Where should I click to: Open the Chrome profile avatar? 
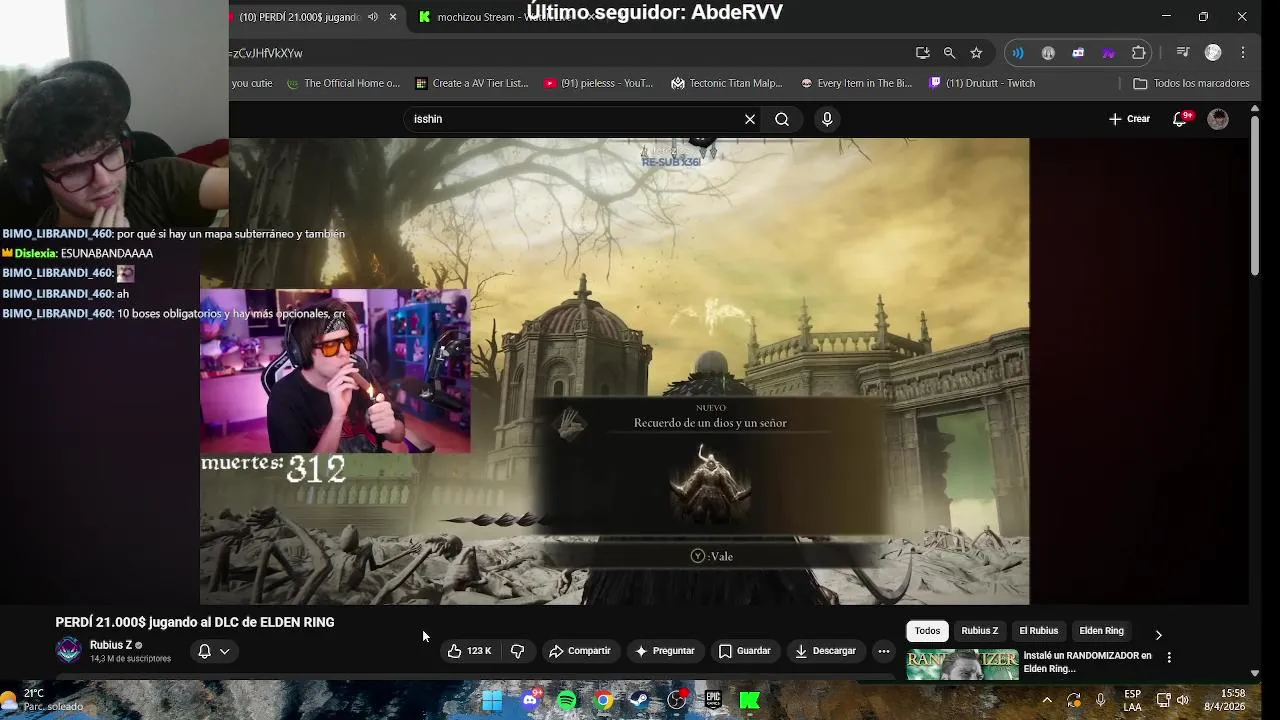coord(1213,53)
